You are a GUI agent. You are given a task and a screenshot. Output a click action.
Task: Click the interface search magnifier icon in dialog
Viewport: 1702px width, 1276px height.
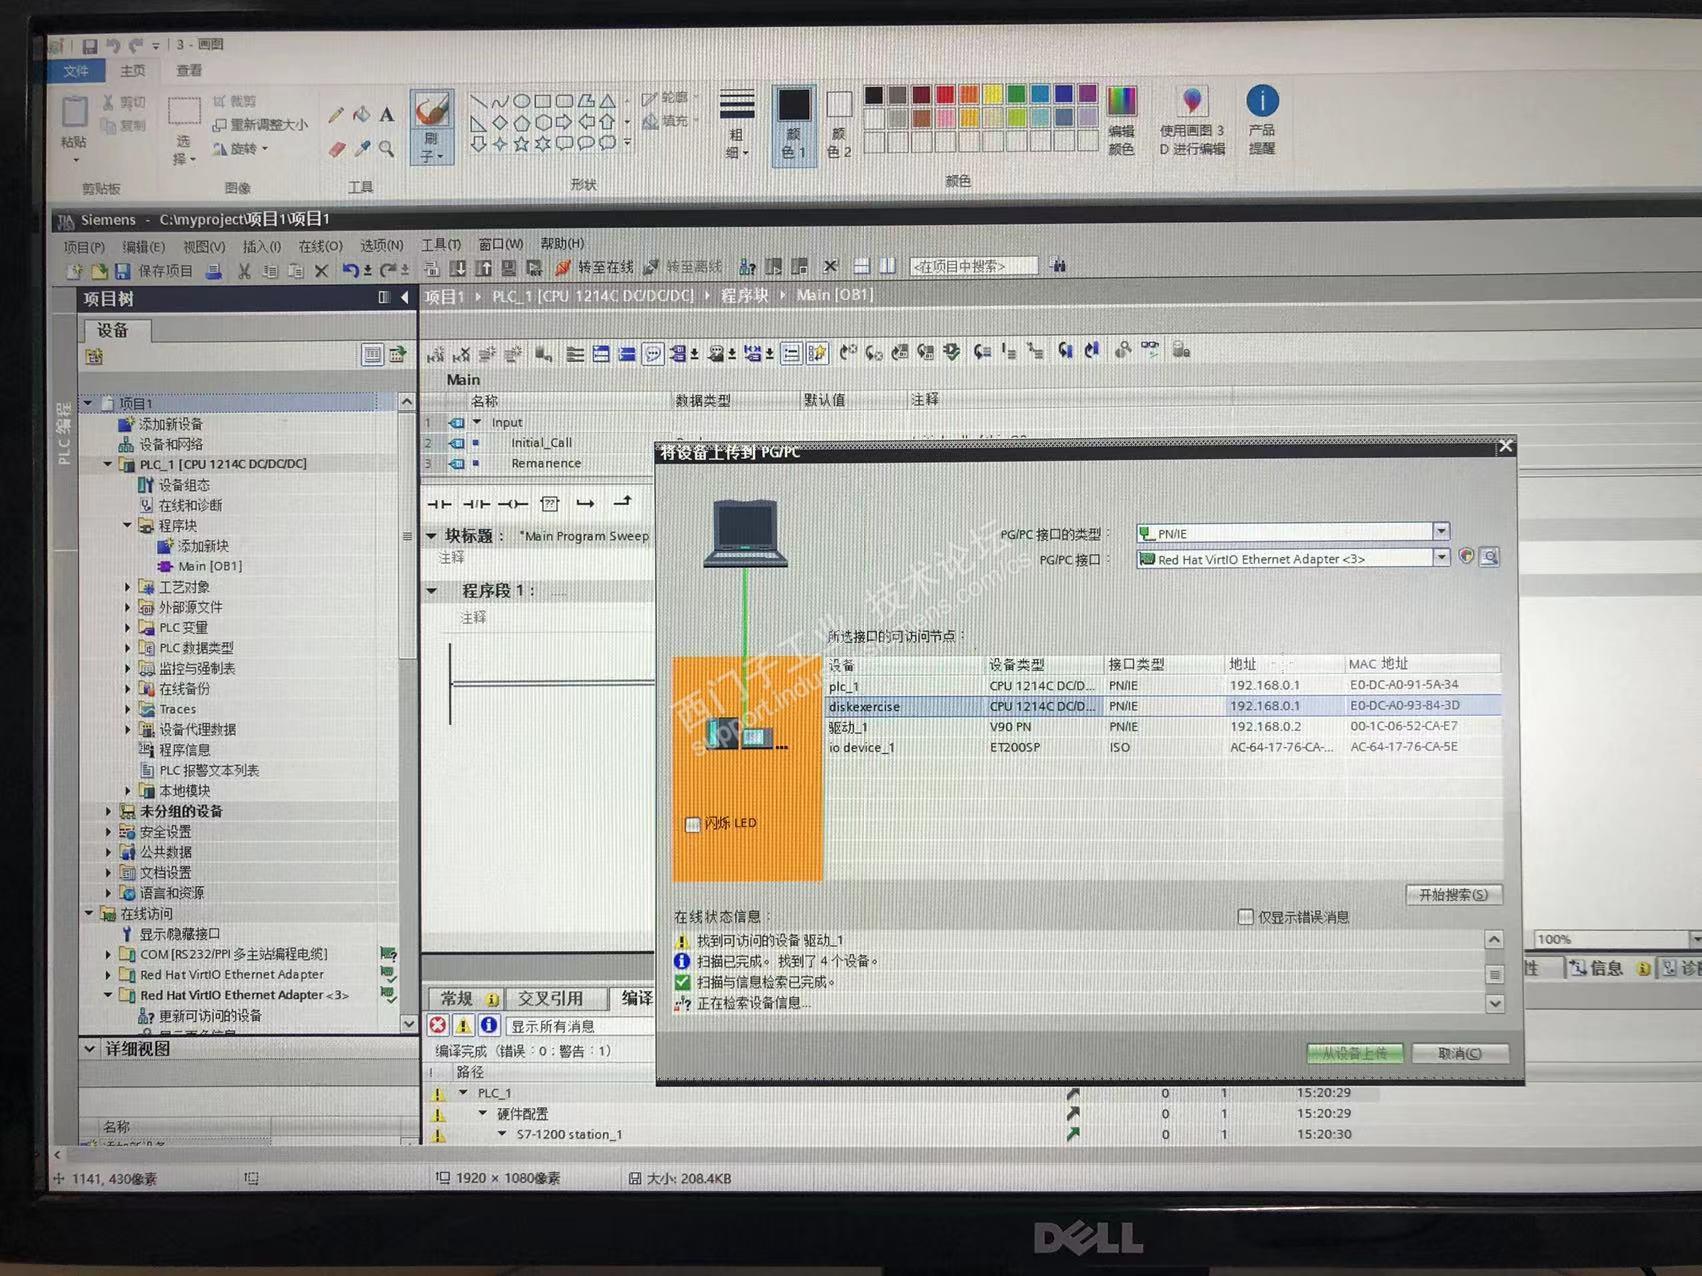click(1489, 557)
